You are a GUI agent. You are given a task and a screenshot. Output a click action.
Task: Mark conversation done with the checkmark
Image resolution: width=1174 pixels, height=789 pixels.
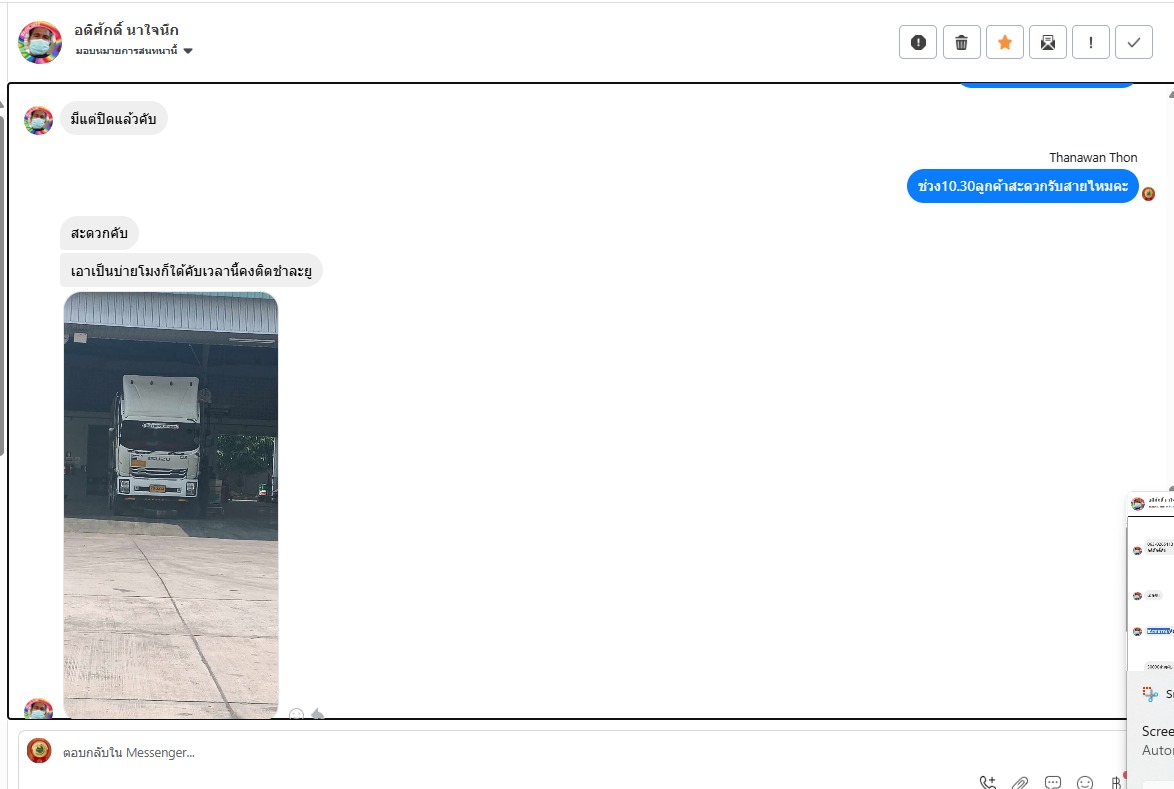(1134, 43)
